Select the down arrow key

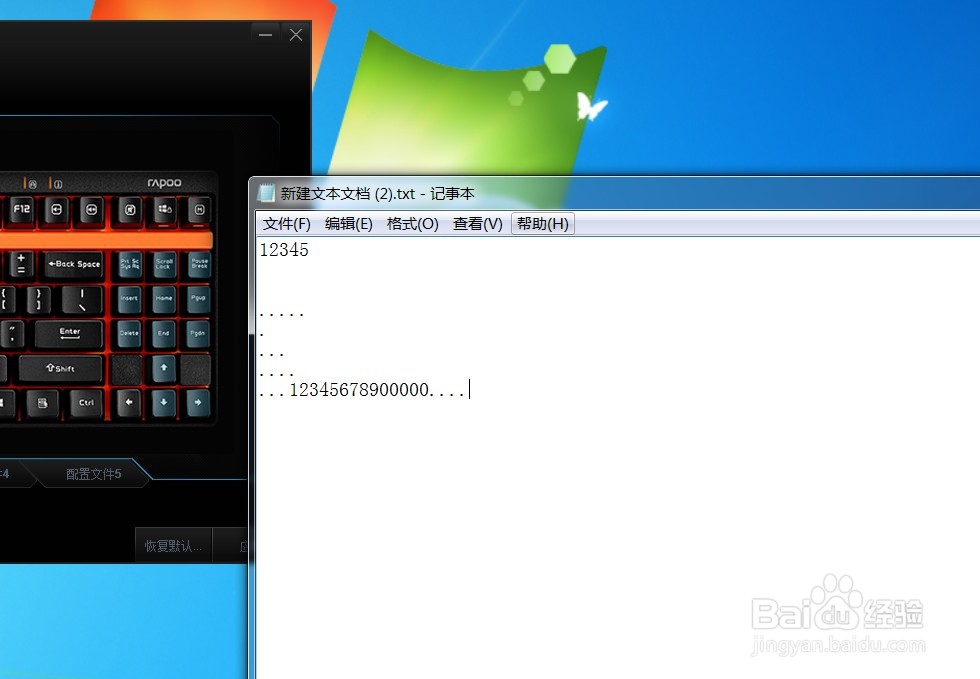tap(164, 403)
